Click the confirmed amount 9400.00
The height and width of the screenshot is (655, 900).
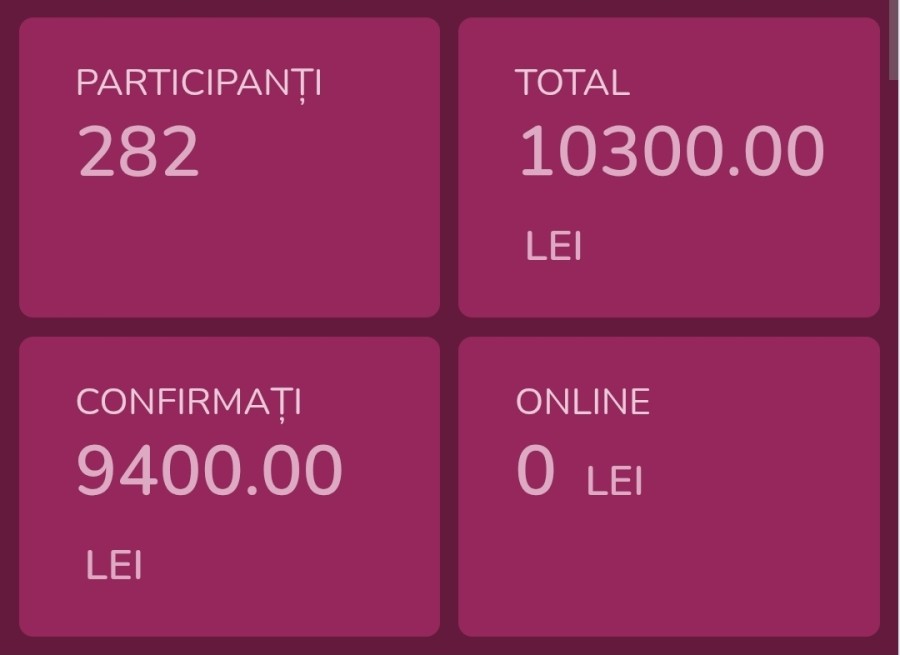pos(211,467)
